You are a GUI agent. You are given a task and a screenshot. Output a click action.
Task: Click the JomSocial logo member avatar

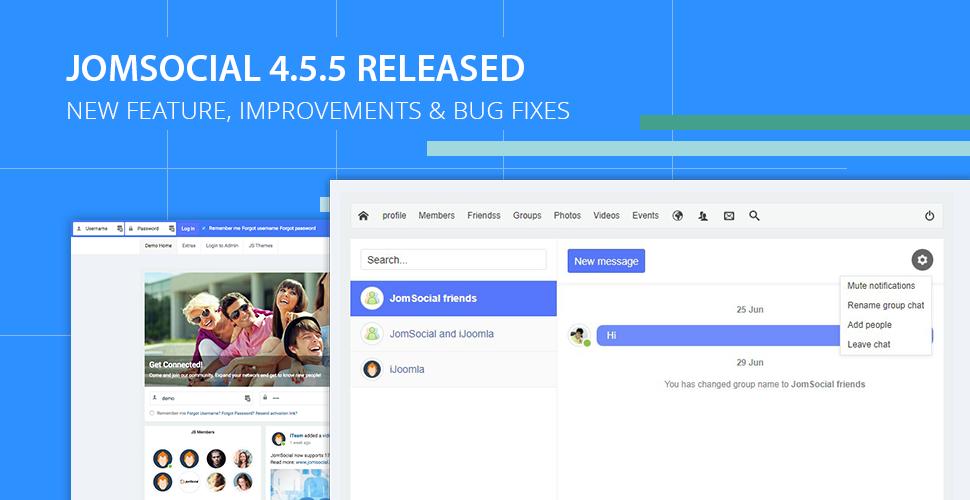(189, 481)
